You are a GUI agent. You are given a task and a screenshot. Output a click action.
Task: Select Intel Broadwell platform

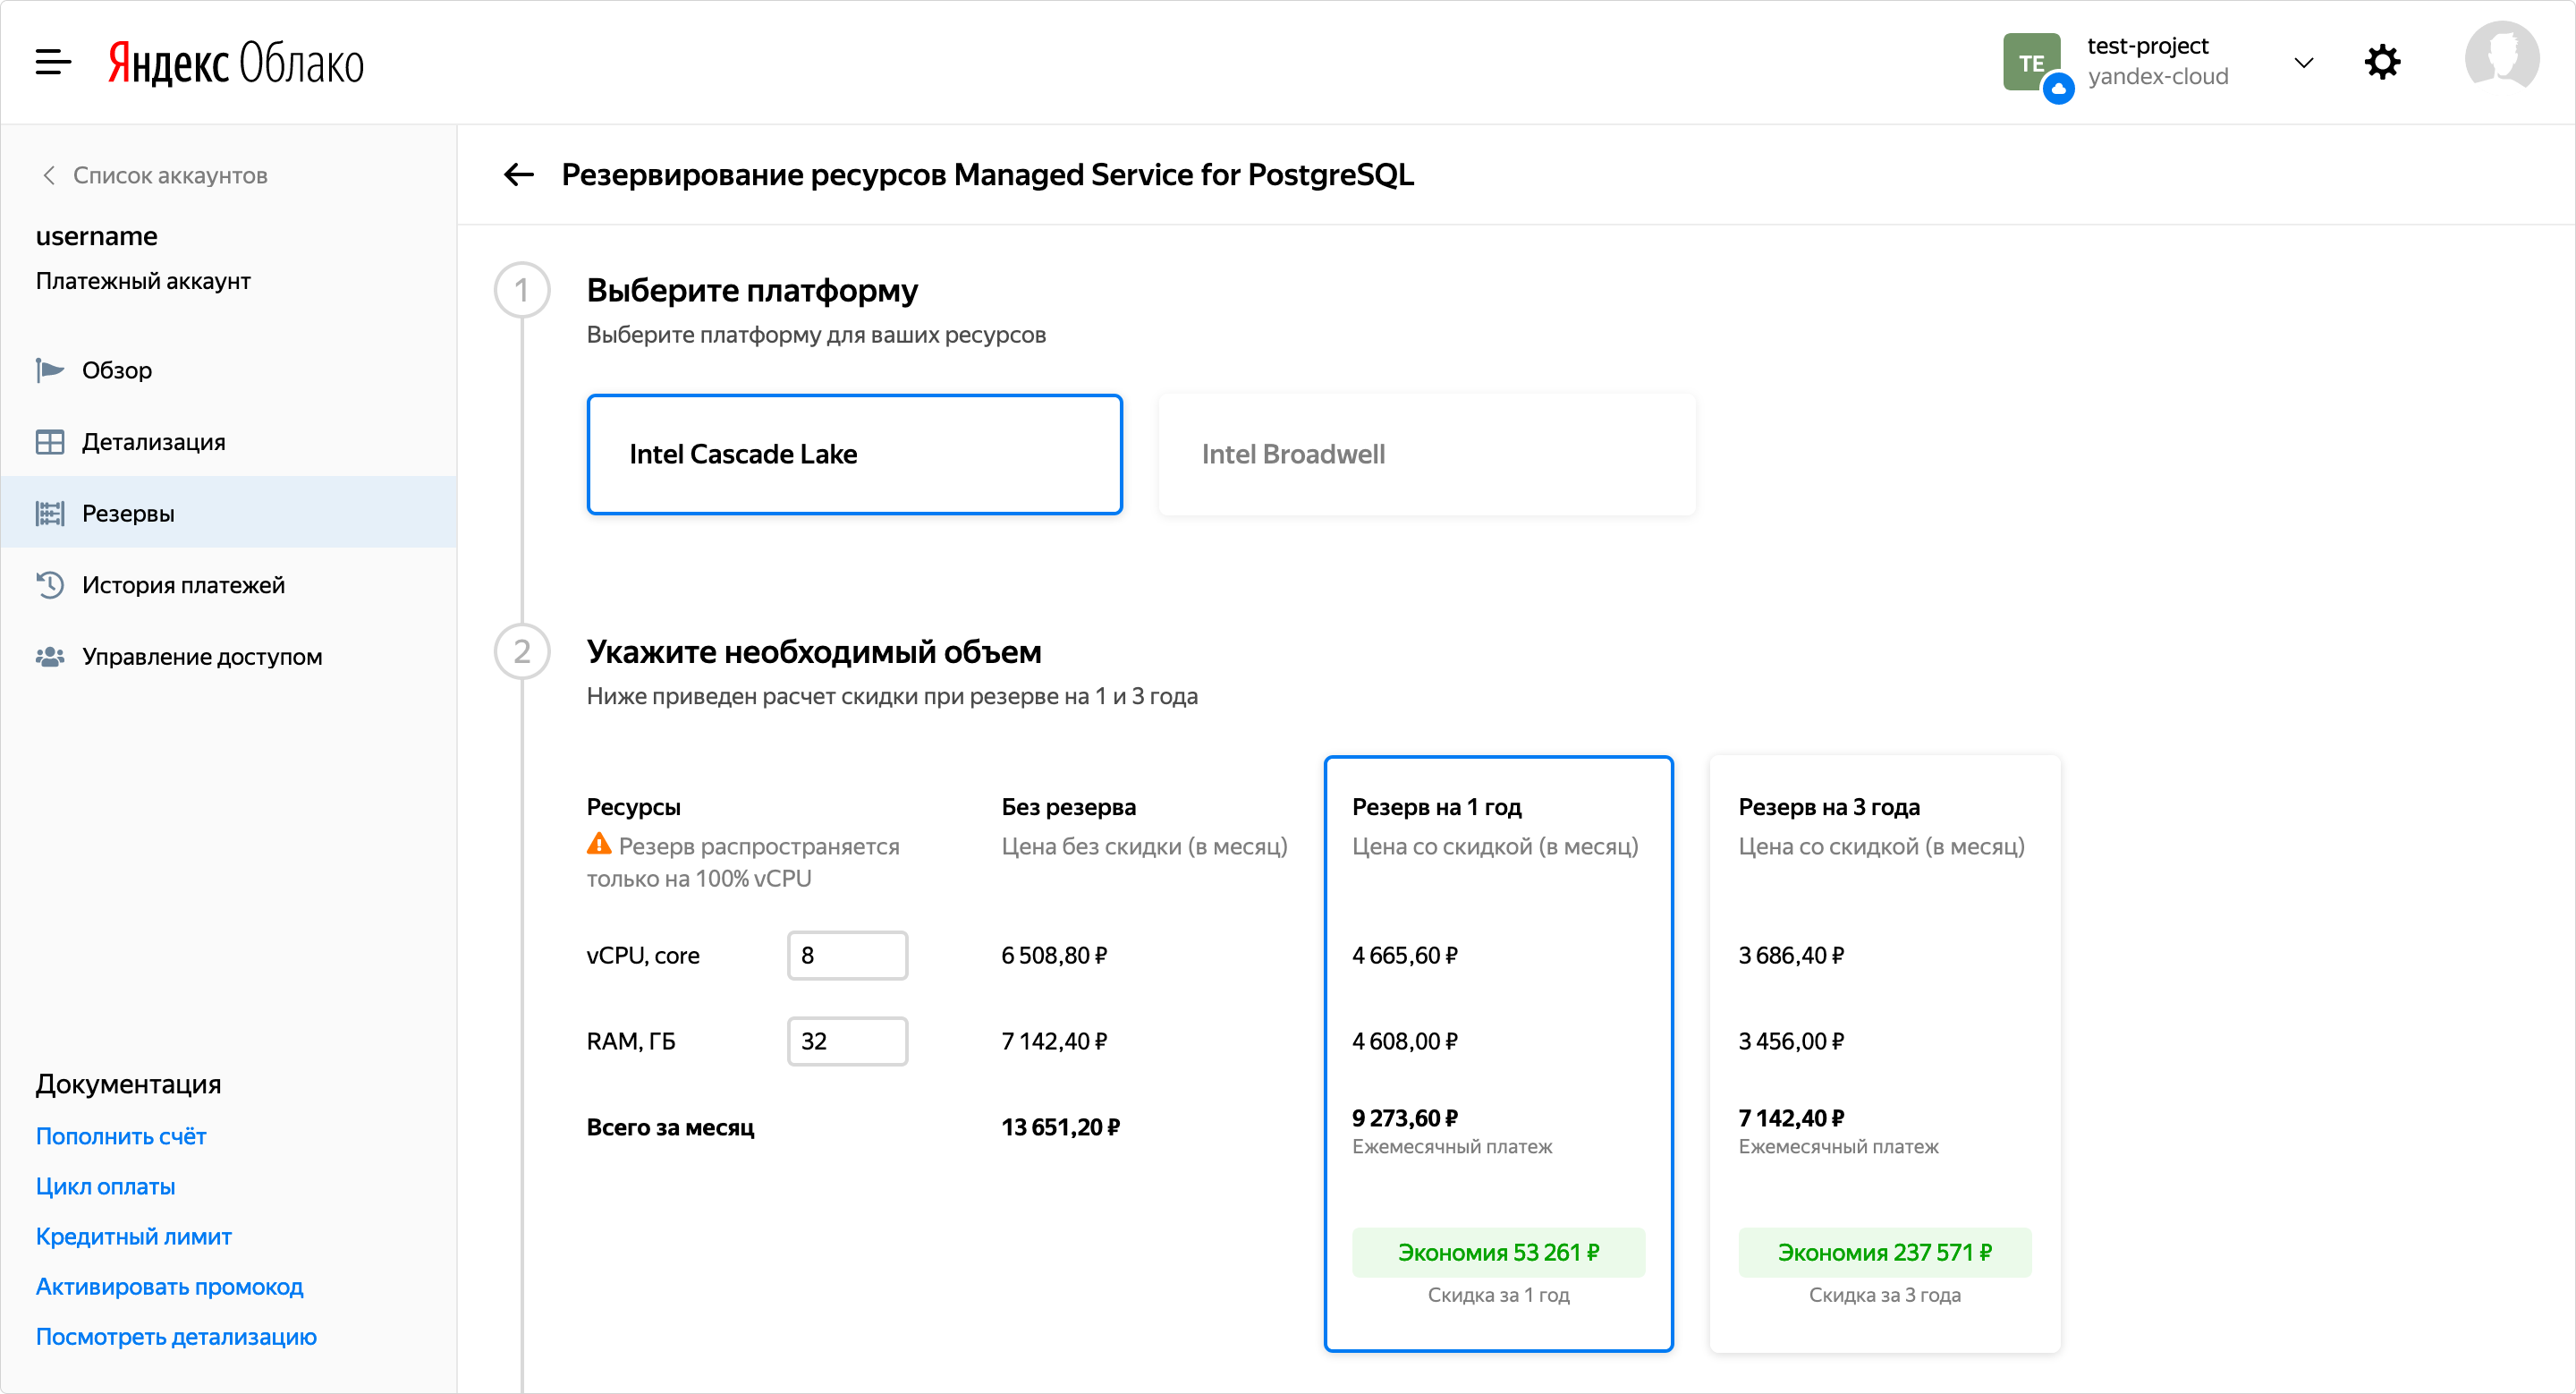click(1427, 454)
